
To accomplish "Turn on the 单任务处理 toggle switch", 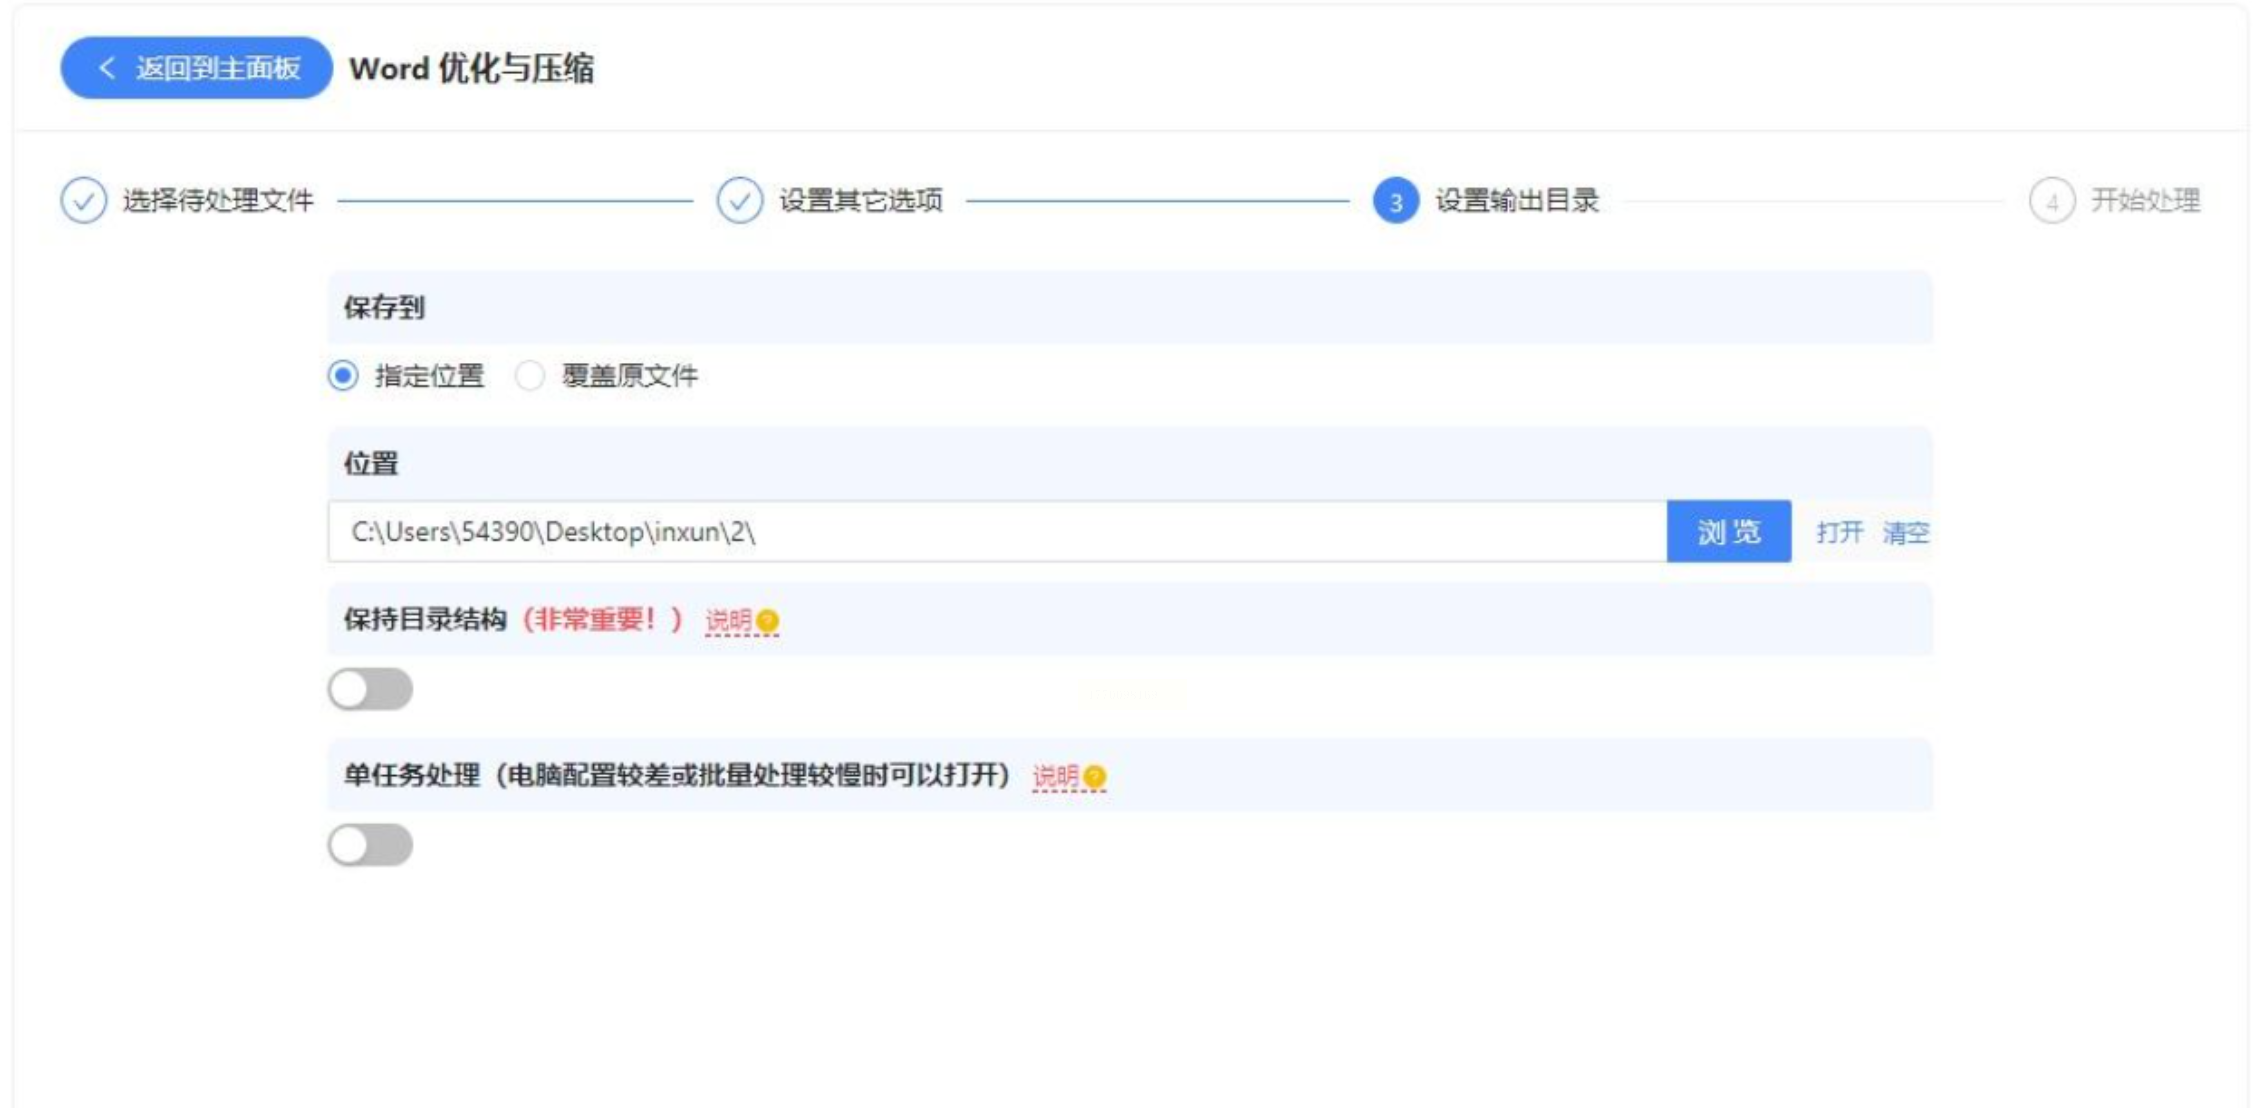I will (370, 845).
